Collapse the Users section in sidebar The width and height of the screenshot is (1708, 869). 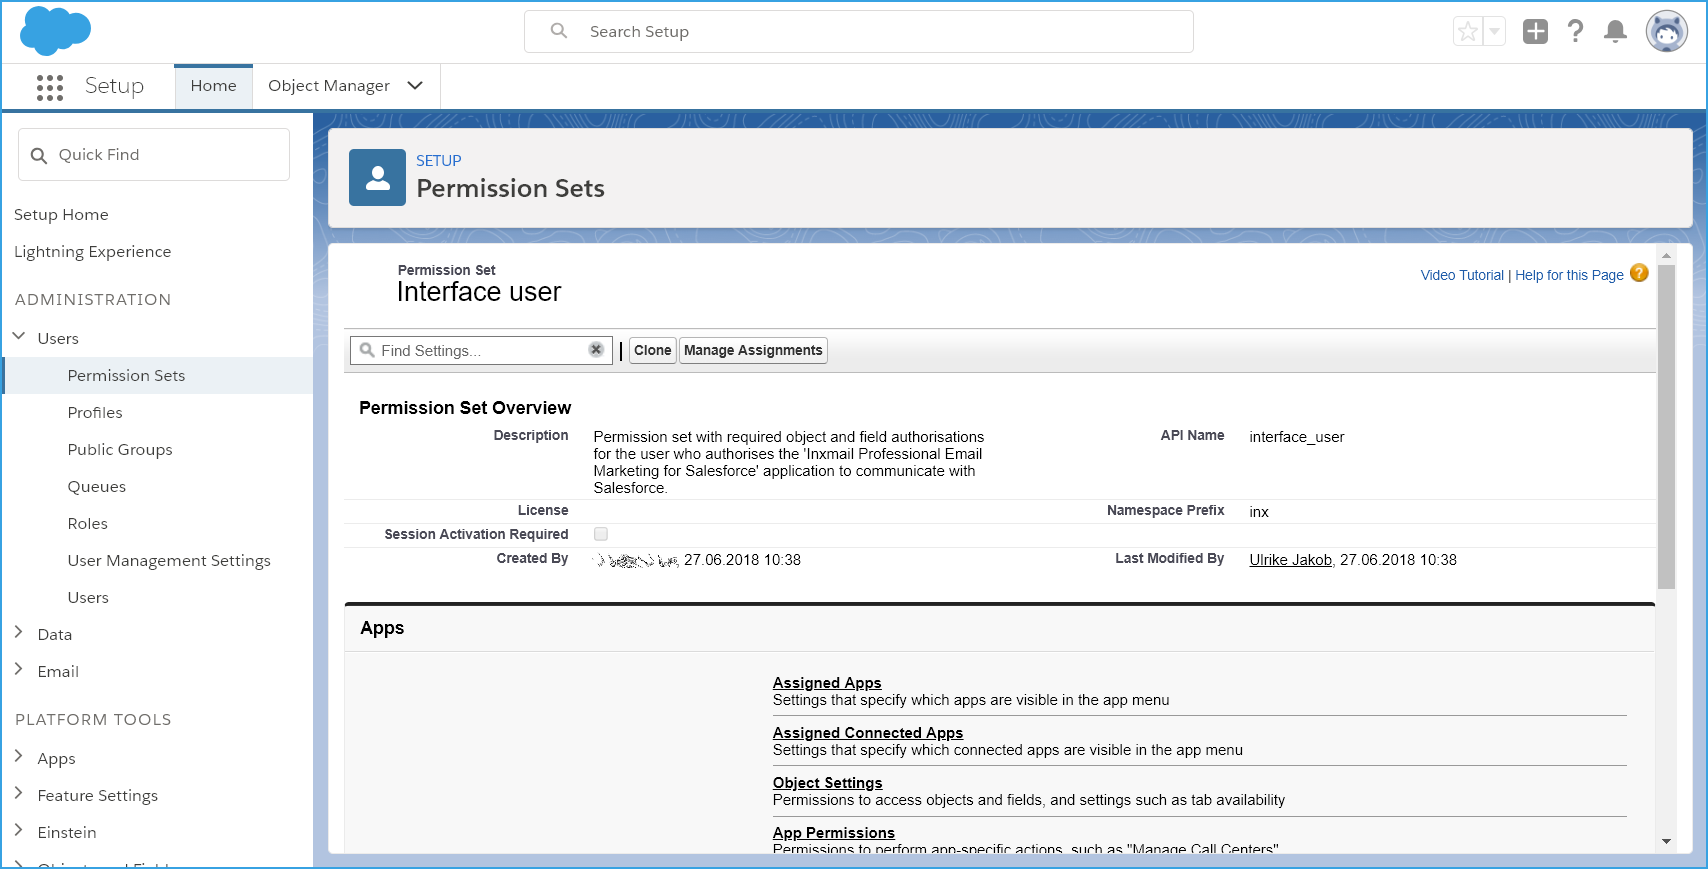[18, 337]
